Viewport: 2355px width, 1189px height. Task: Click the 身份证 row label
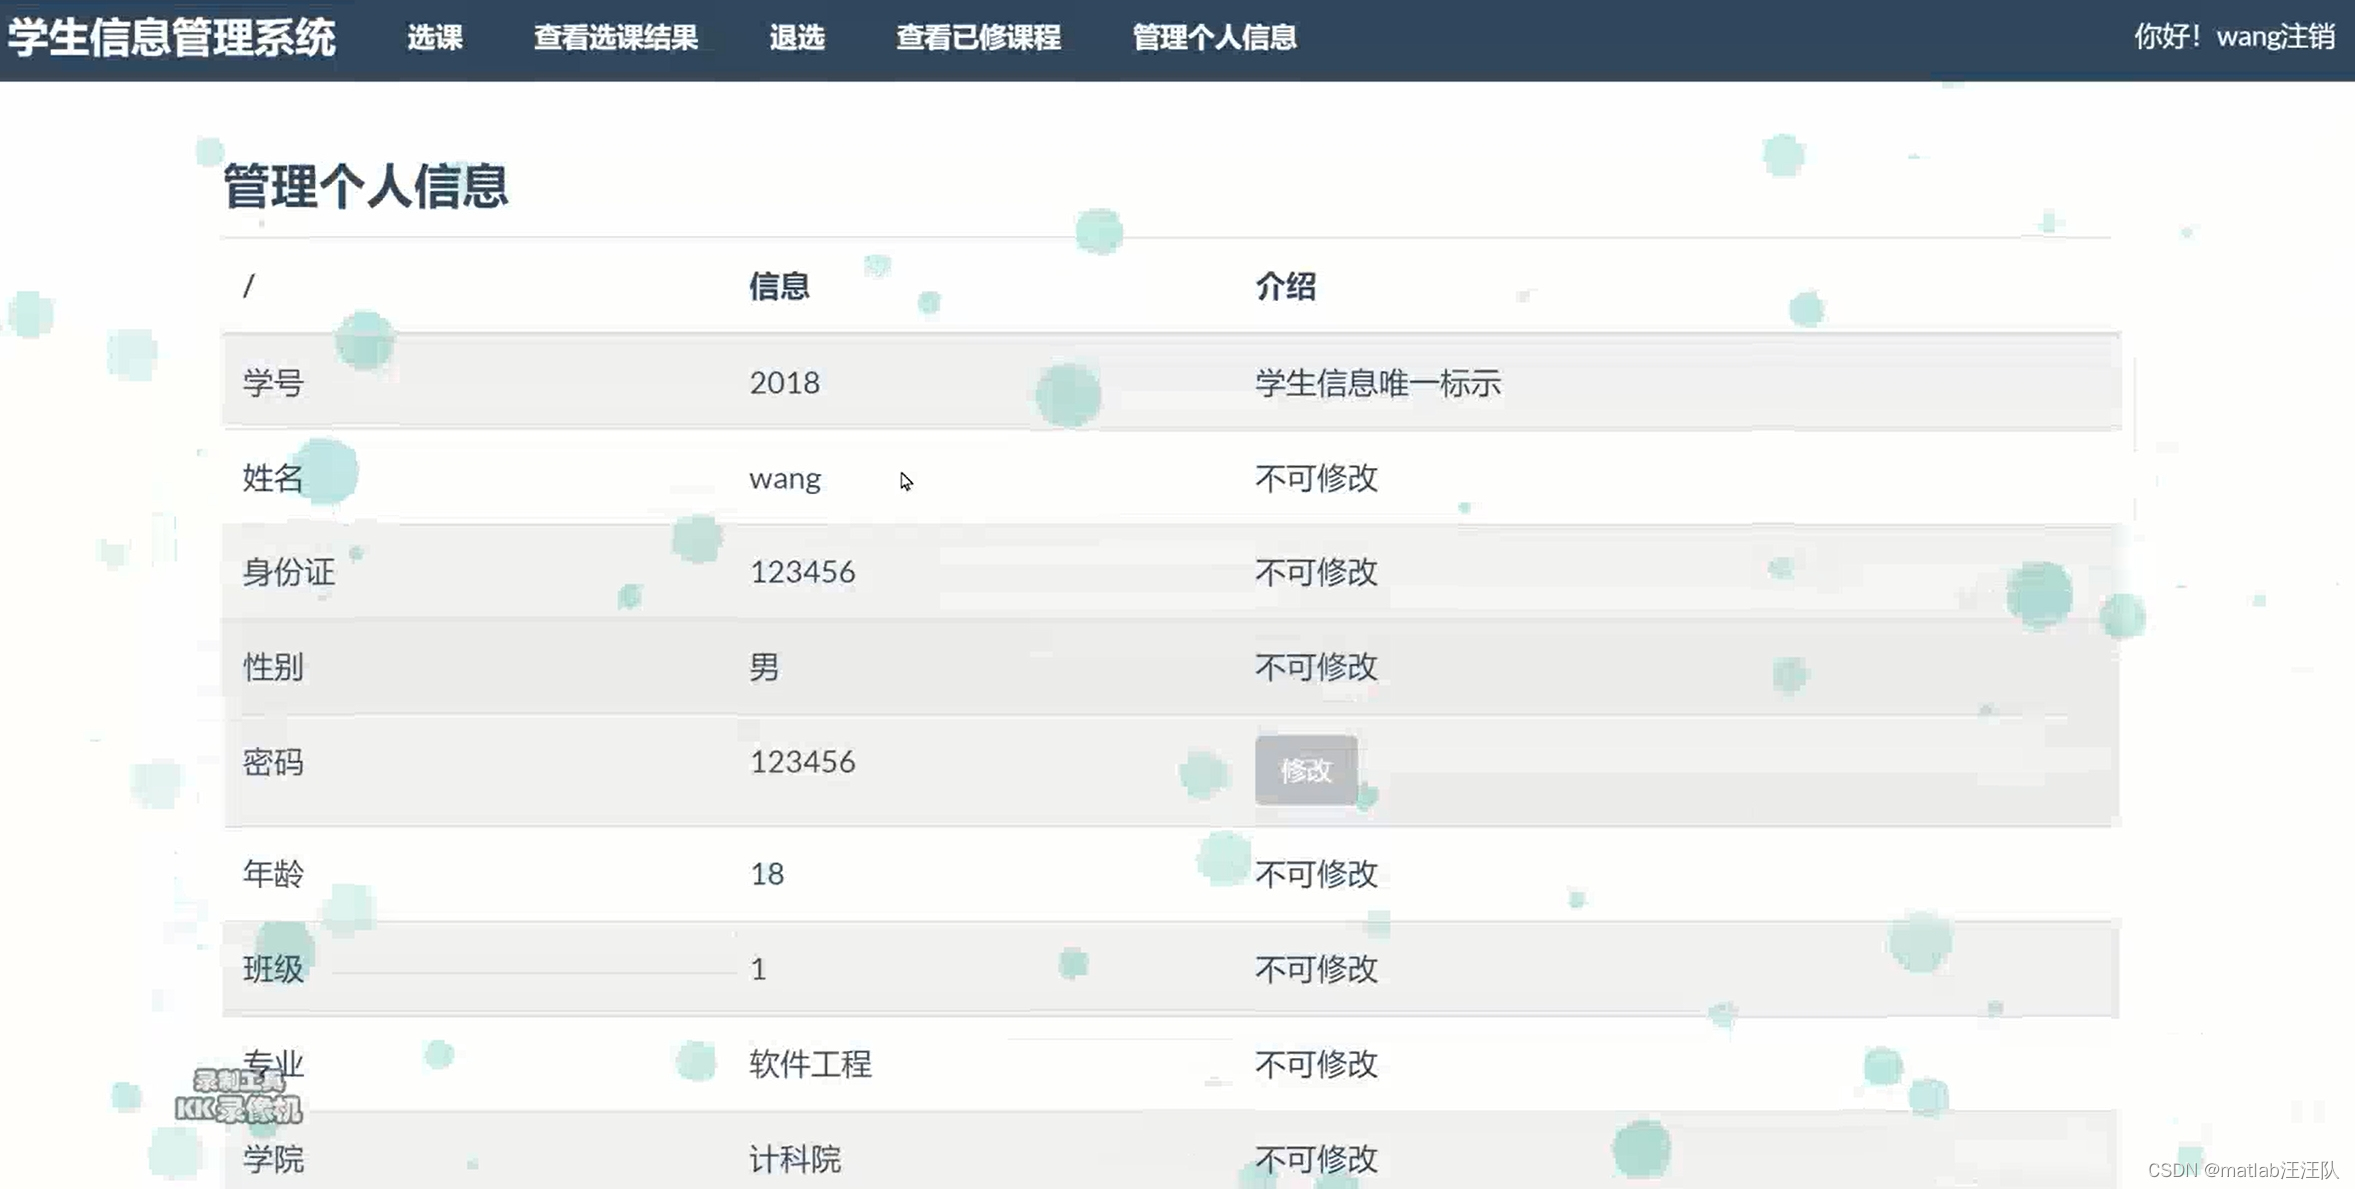pyautogui.click(x=288, y=573)
